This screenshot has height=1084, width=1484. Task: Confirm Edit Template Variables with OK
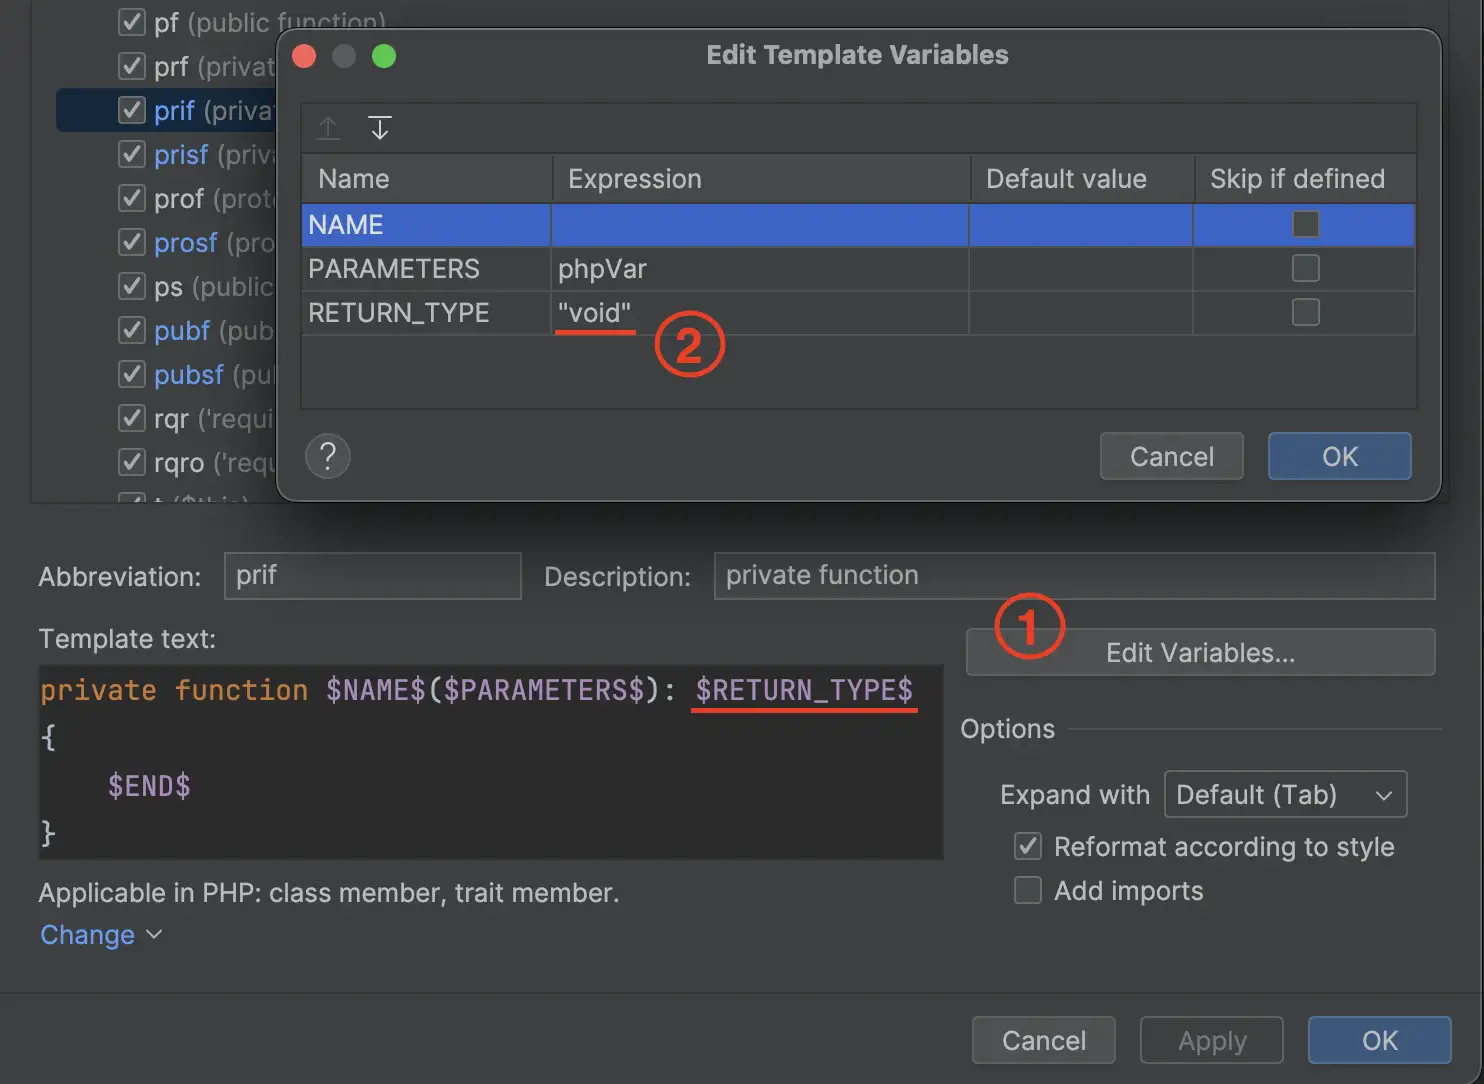tap(1339, 456)
